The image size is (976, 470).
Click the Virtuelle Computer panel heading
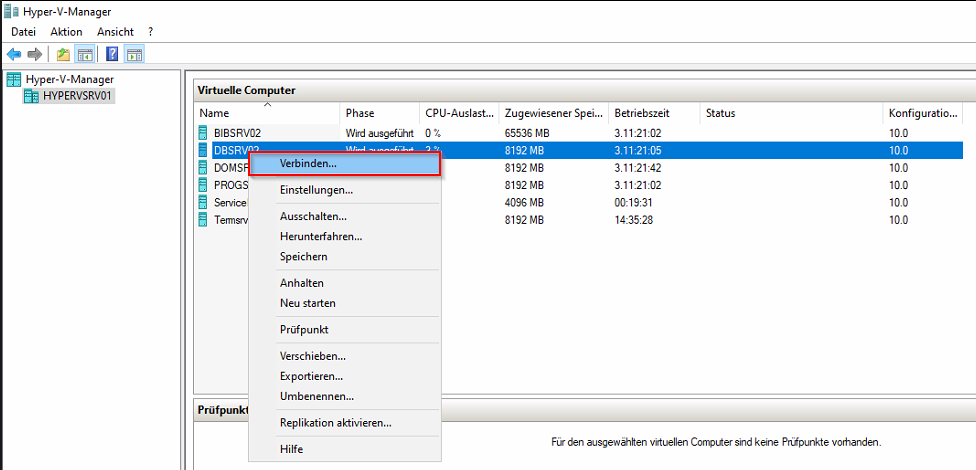tap(246, 91)
